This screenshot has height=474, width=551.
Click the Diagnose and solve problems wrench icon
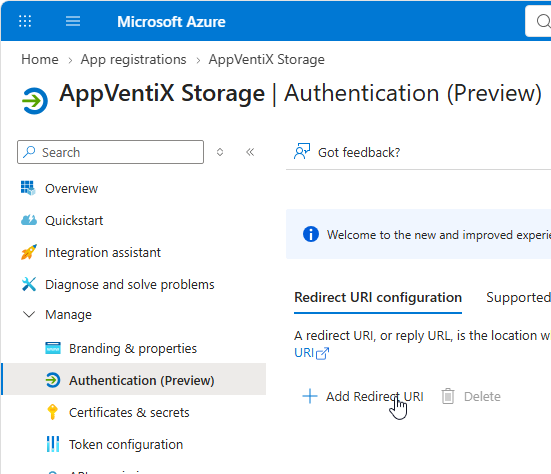click(29, 284)
